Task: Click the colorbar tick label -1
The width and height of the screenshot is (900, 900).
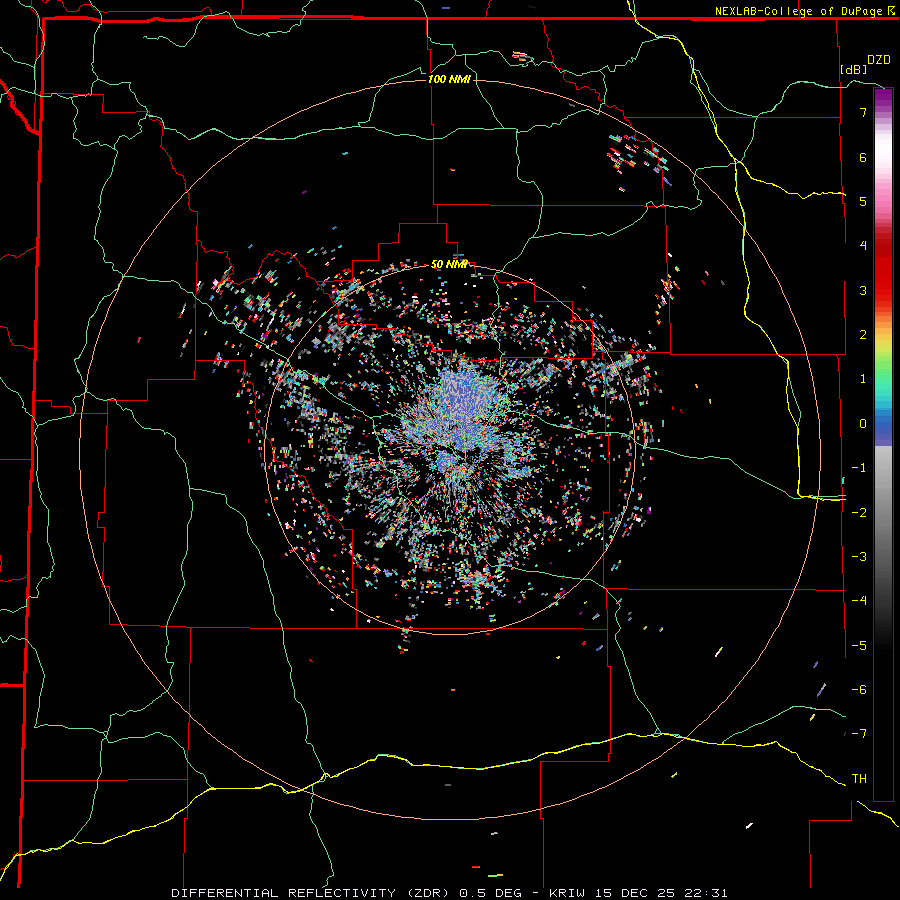Action: click(859, 468)
